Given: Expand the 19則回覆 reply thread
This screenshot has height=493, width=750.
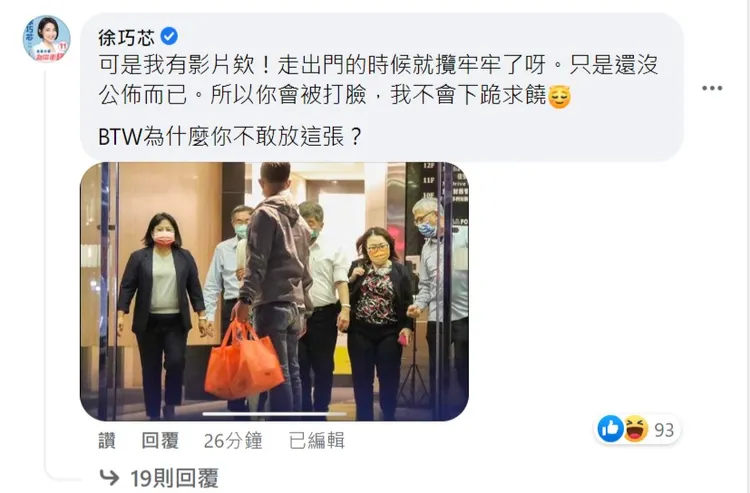Looking at the screenshot, I should [x=175, y=478].
